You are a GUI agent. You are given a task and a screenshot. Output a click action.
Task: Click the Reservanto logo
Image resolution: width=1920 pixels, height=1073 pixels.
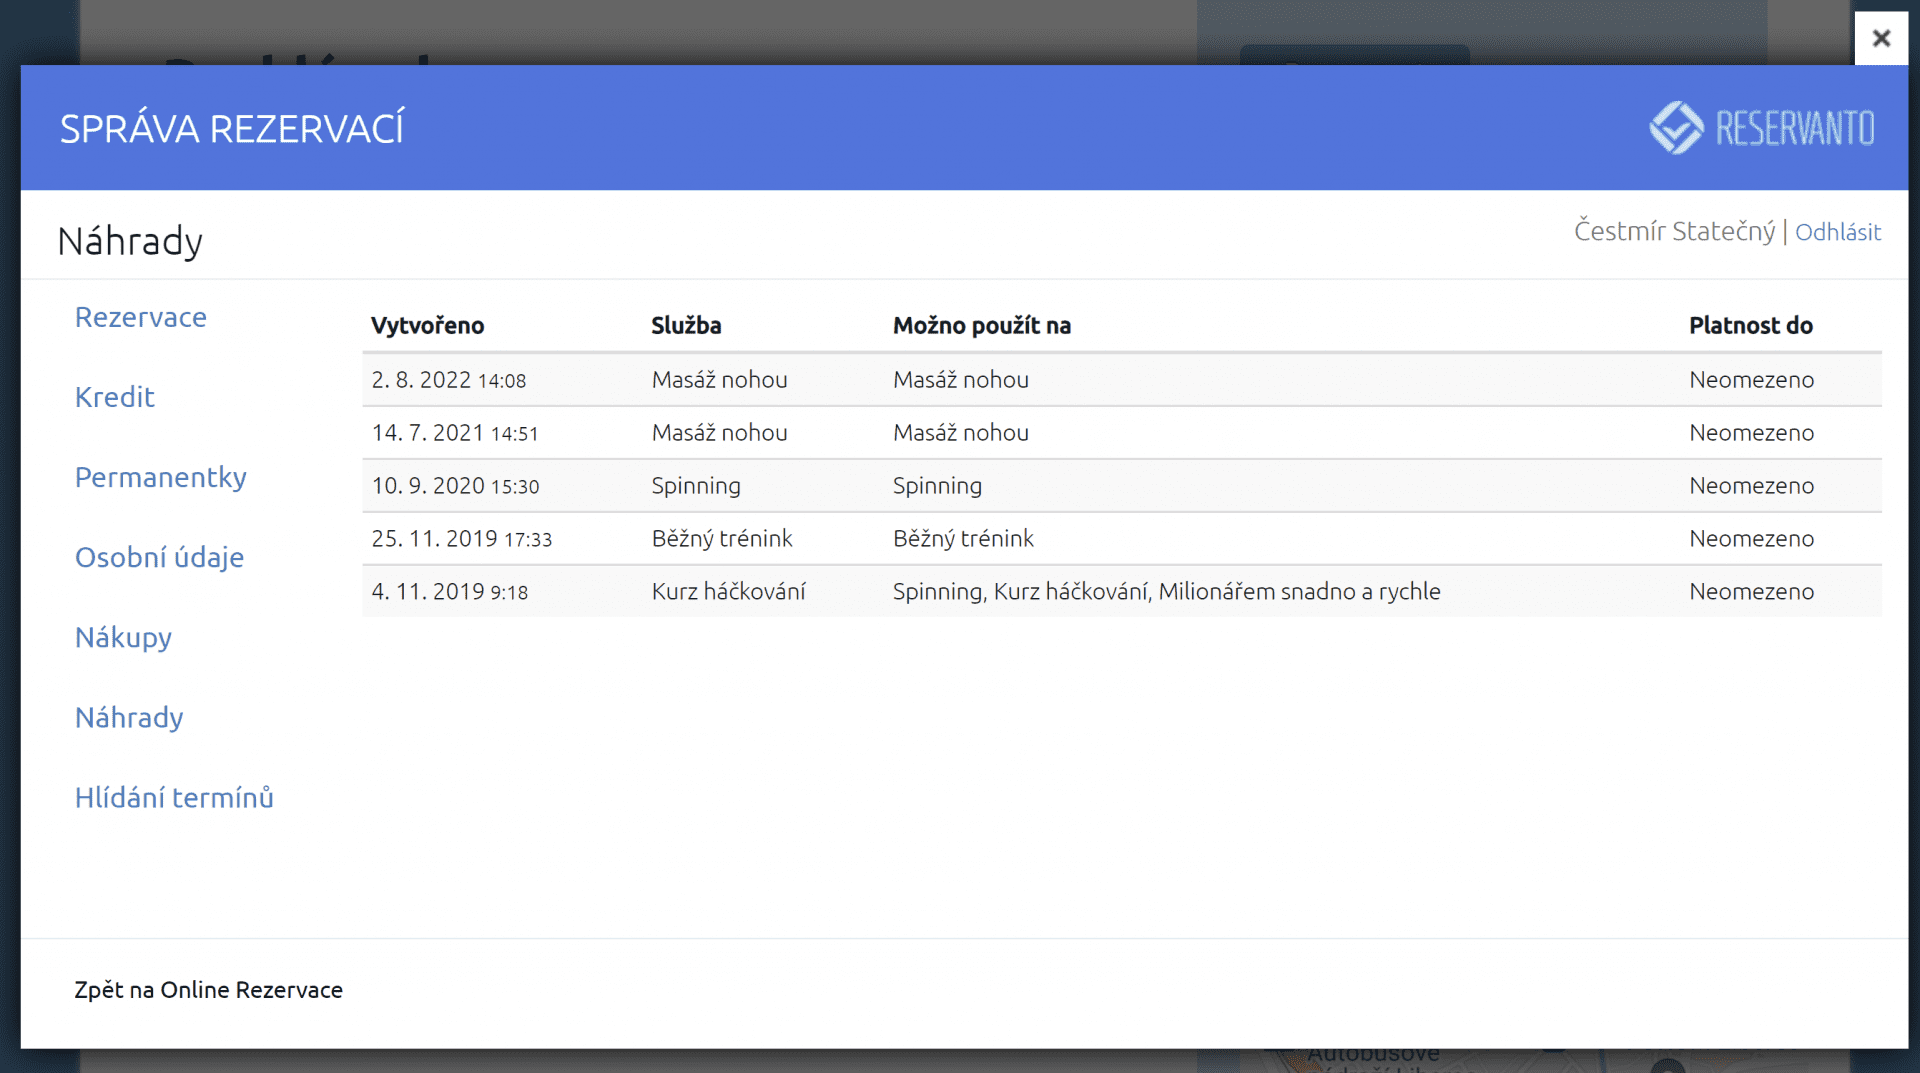[1761, 128]
